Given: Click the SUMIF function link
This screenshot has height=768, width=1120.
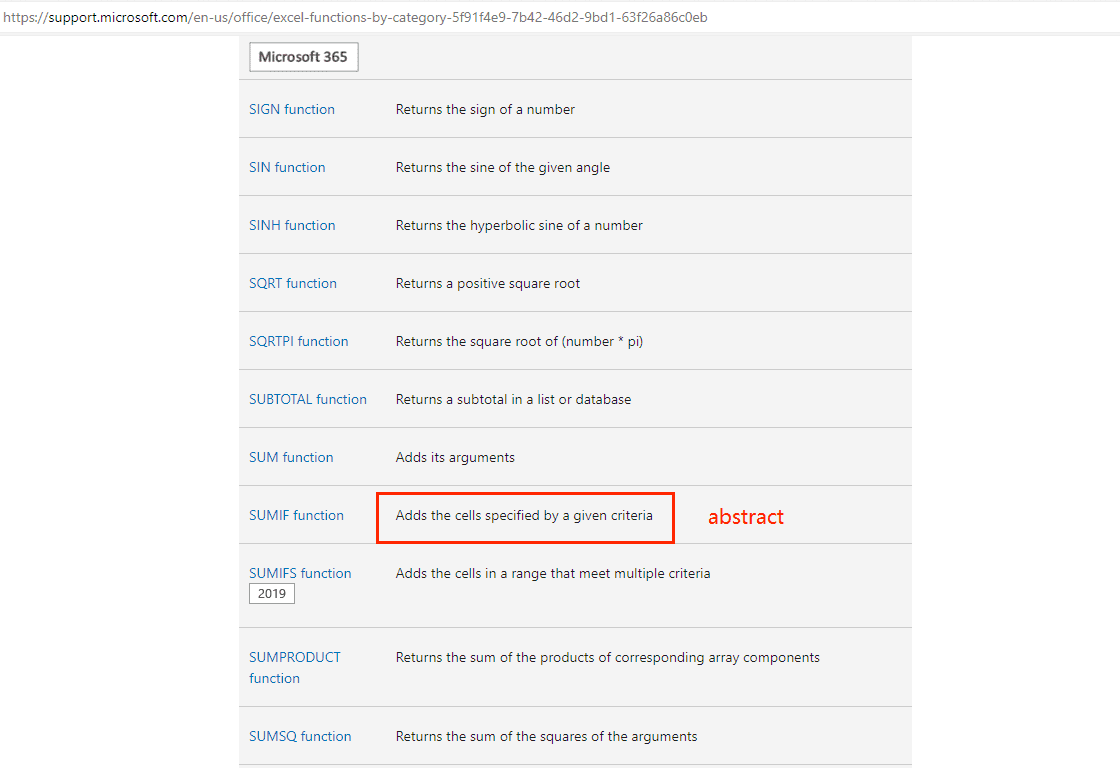Looking at the screenshot, I should coord(296,515).
